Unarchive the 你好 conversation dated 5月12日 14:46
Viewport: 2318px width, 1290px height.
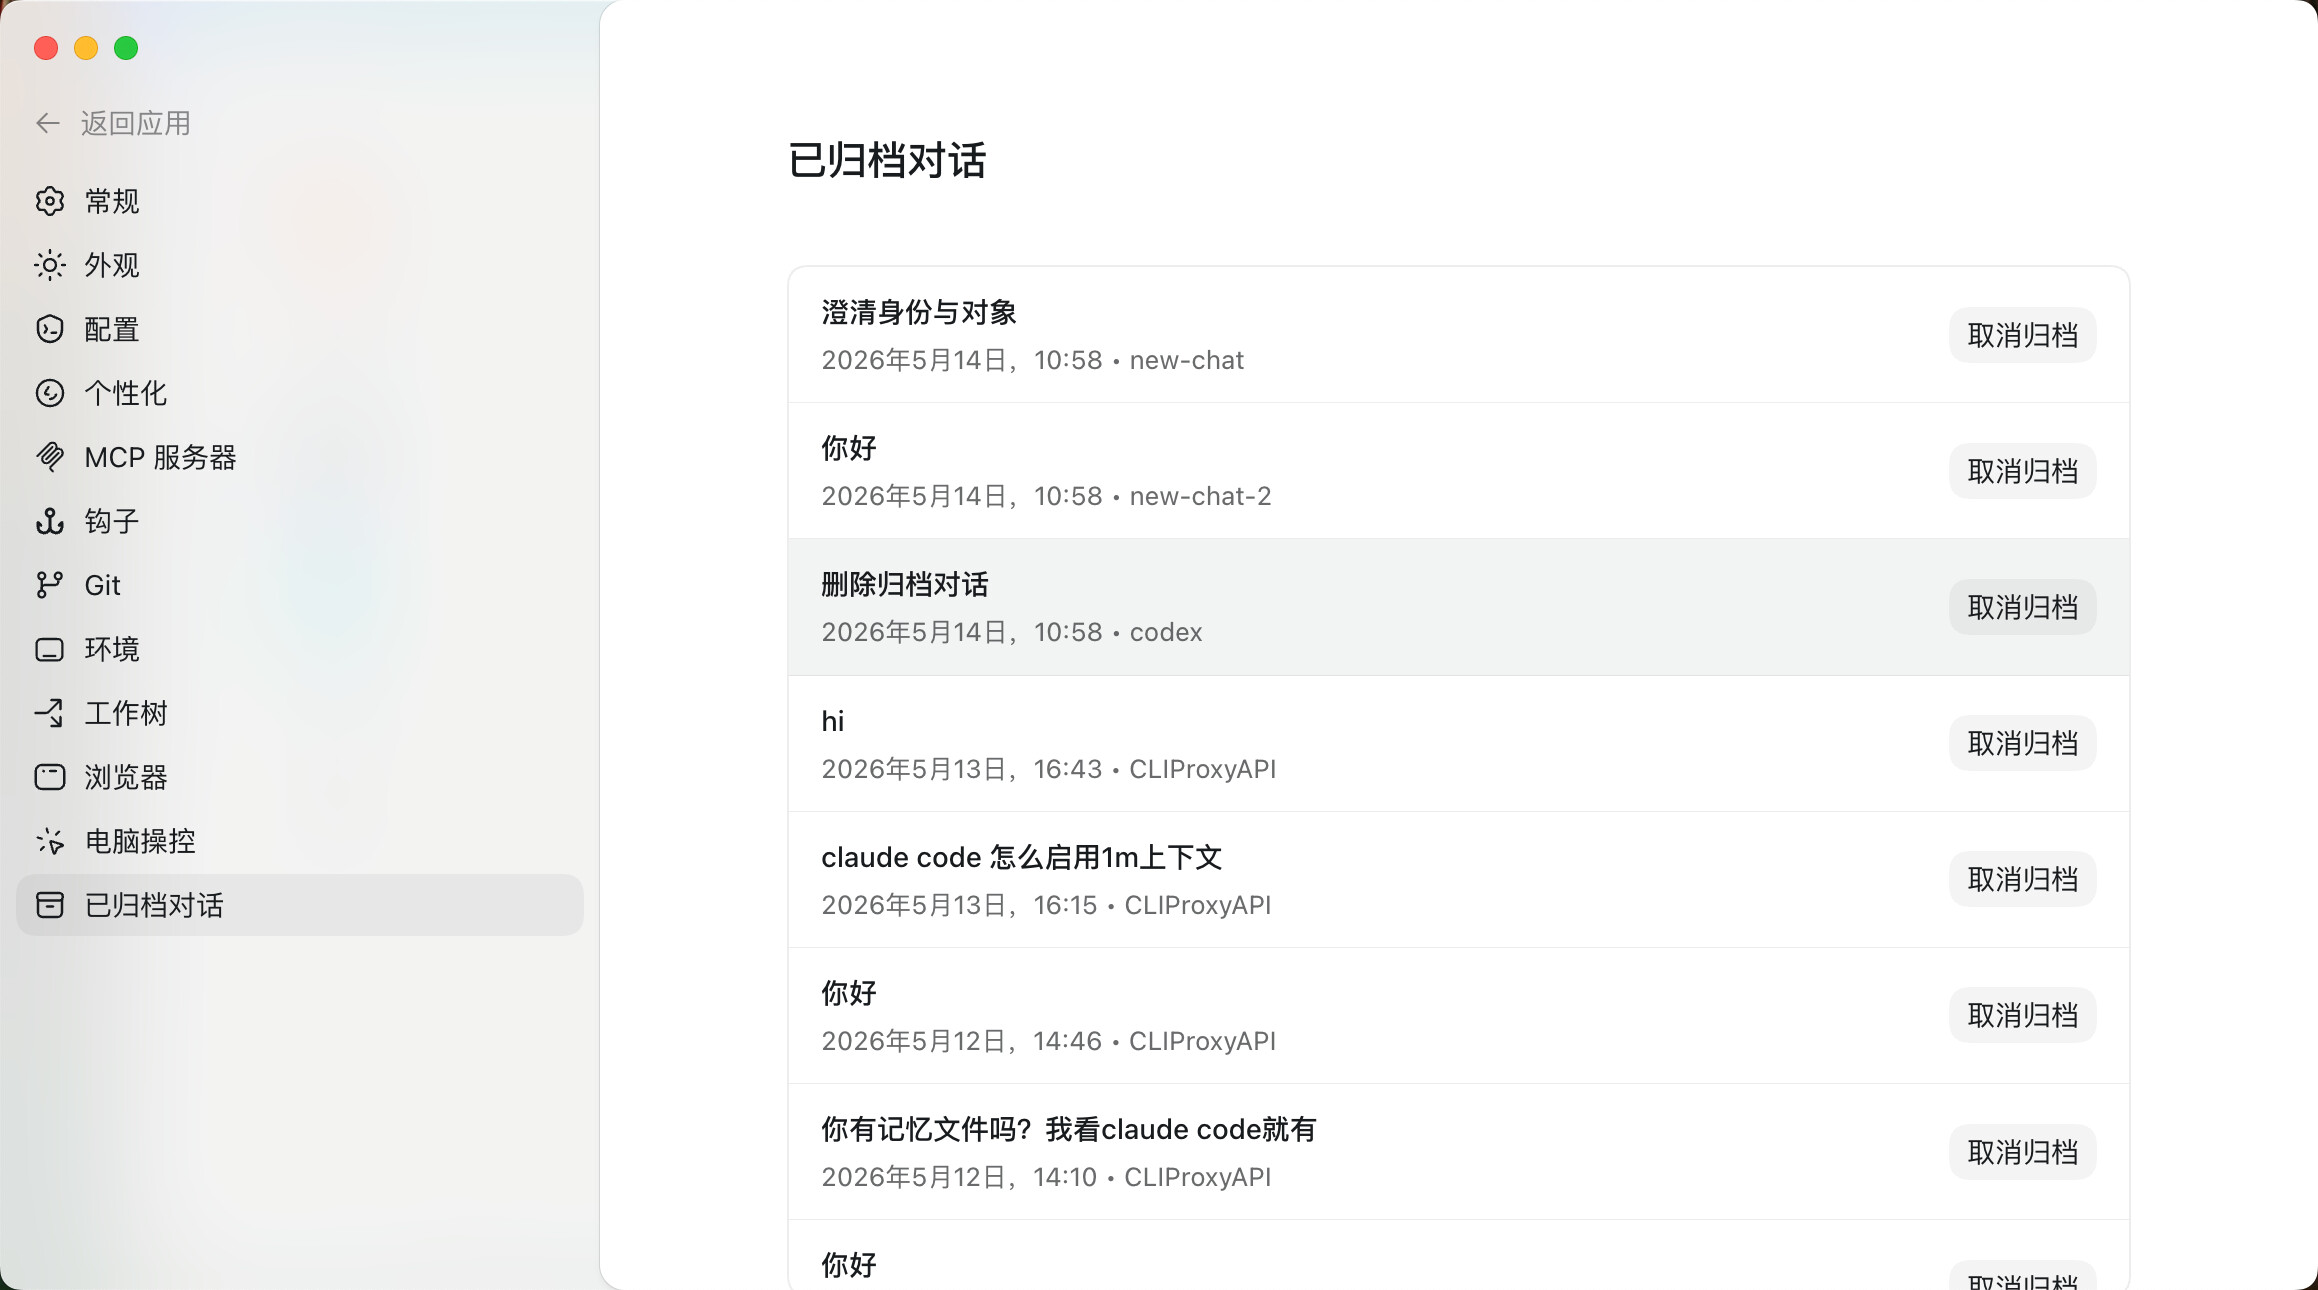click(2022, 1015)
